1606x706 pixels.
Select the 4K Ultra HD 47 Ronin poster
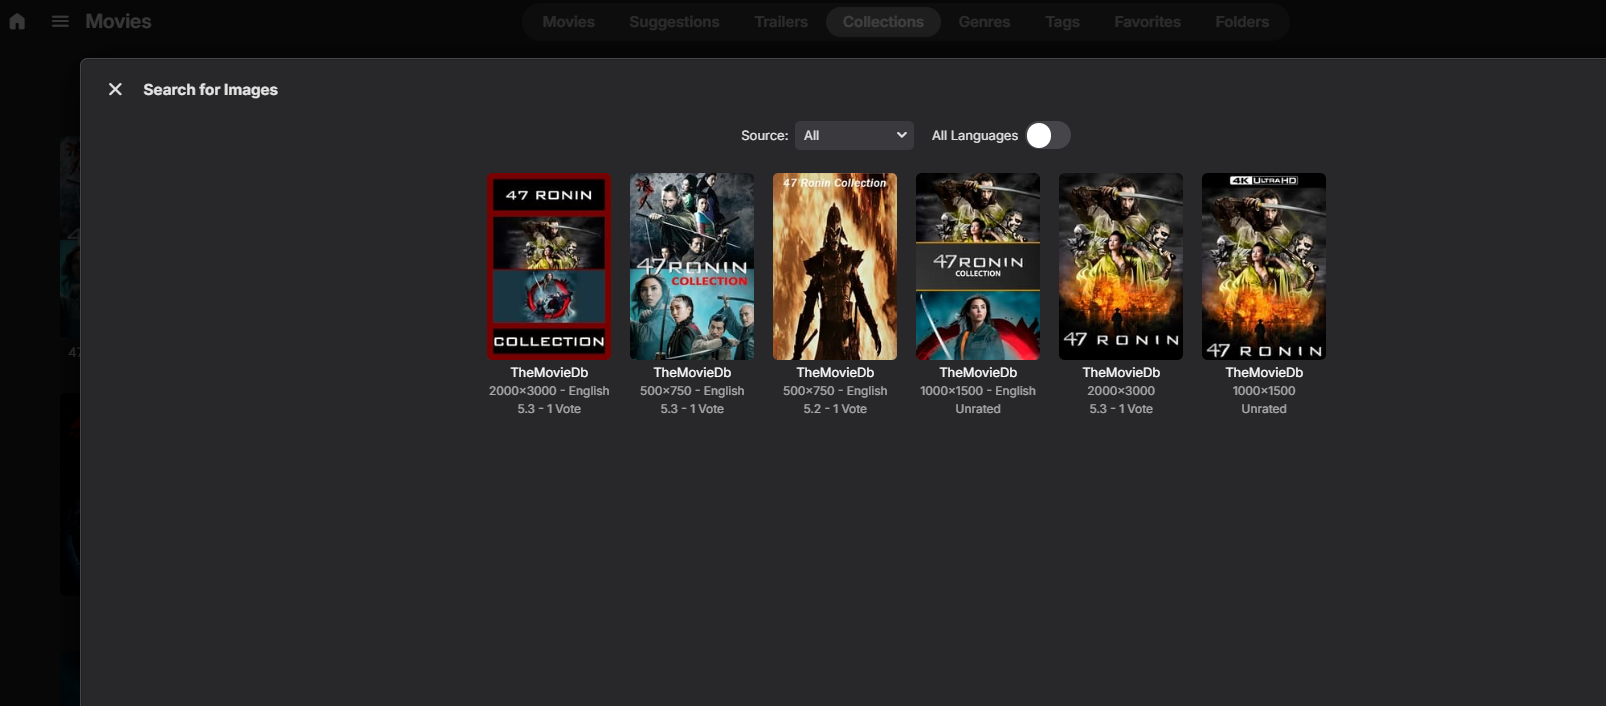[1264, 266]
